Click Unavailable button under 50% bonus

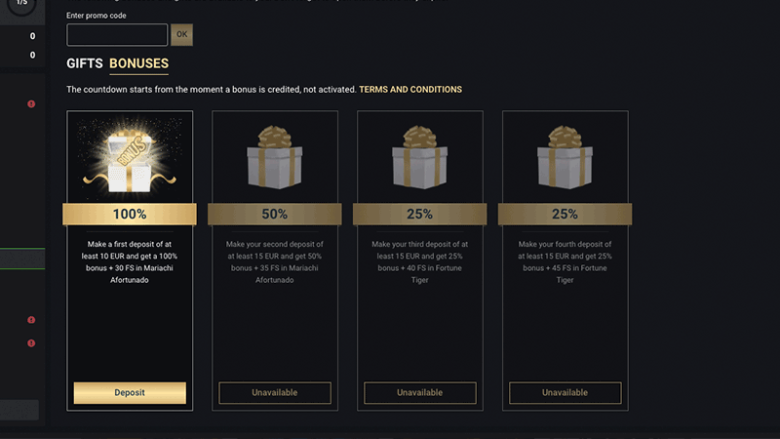tap(275, 393)
